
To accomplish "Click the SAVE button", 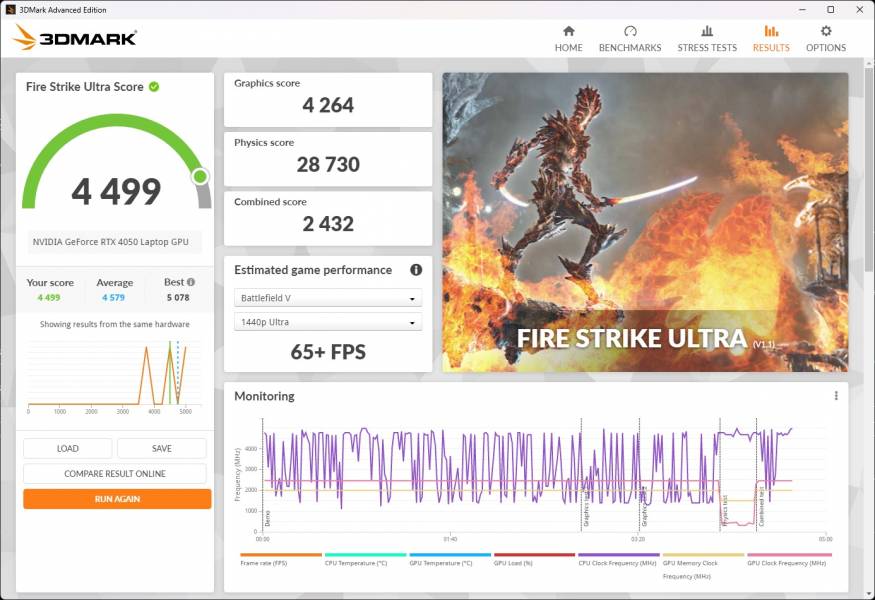I will (x=162, y=449).
